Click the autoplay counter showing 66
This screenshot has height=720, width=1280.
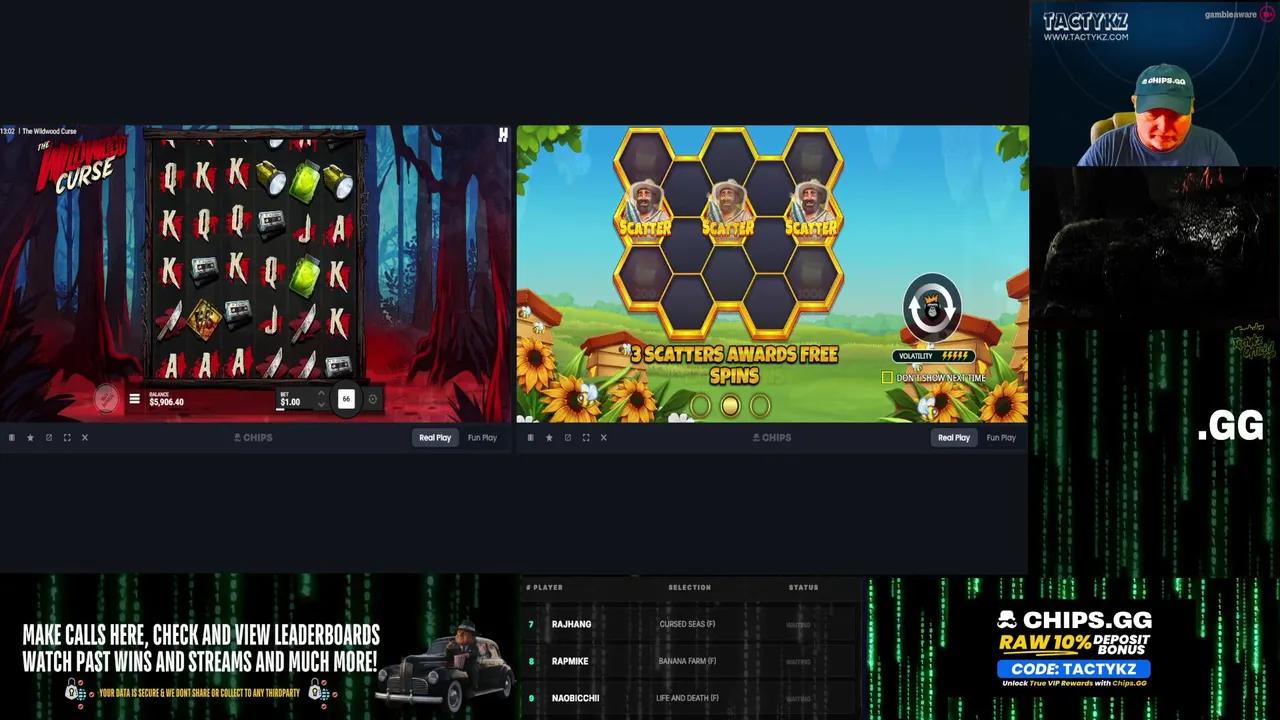click(346, 399)
